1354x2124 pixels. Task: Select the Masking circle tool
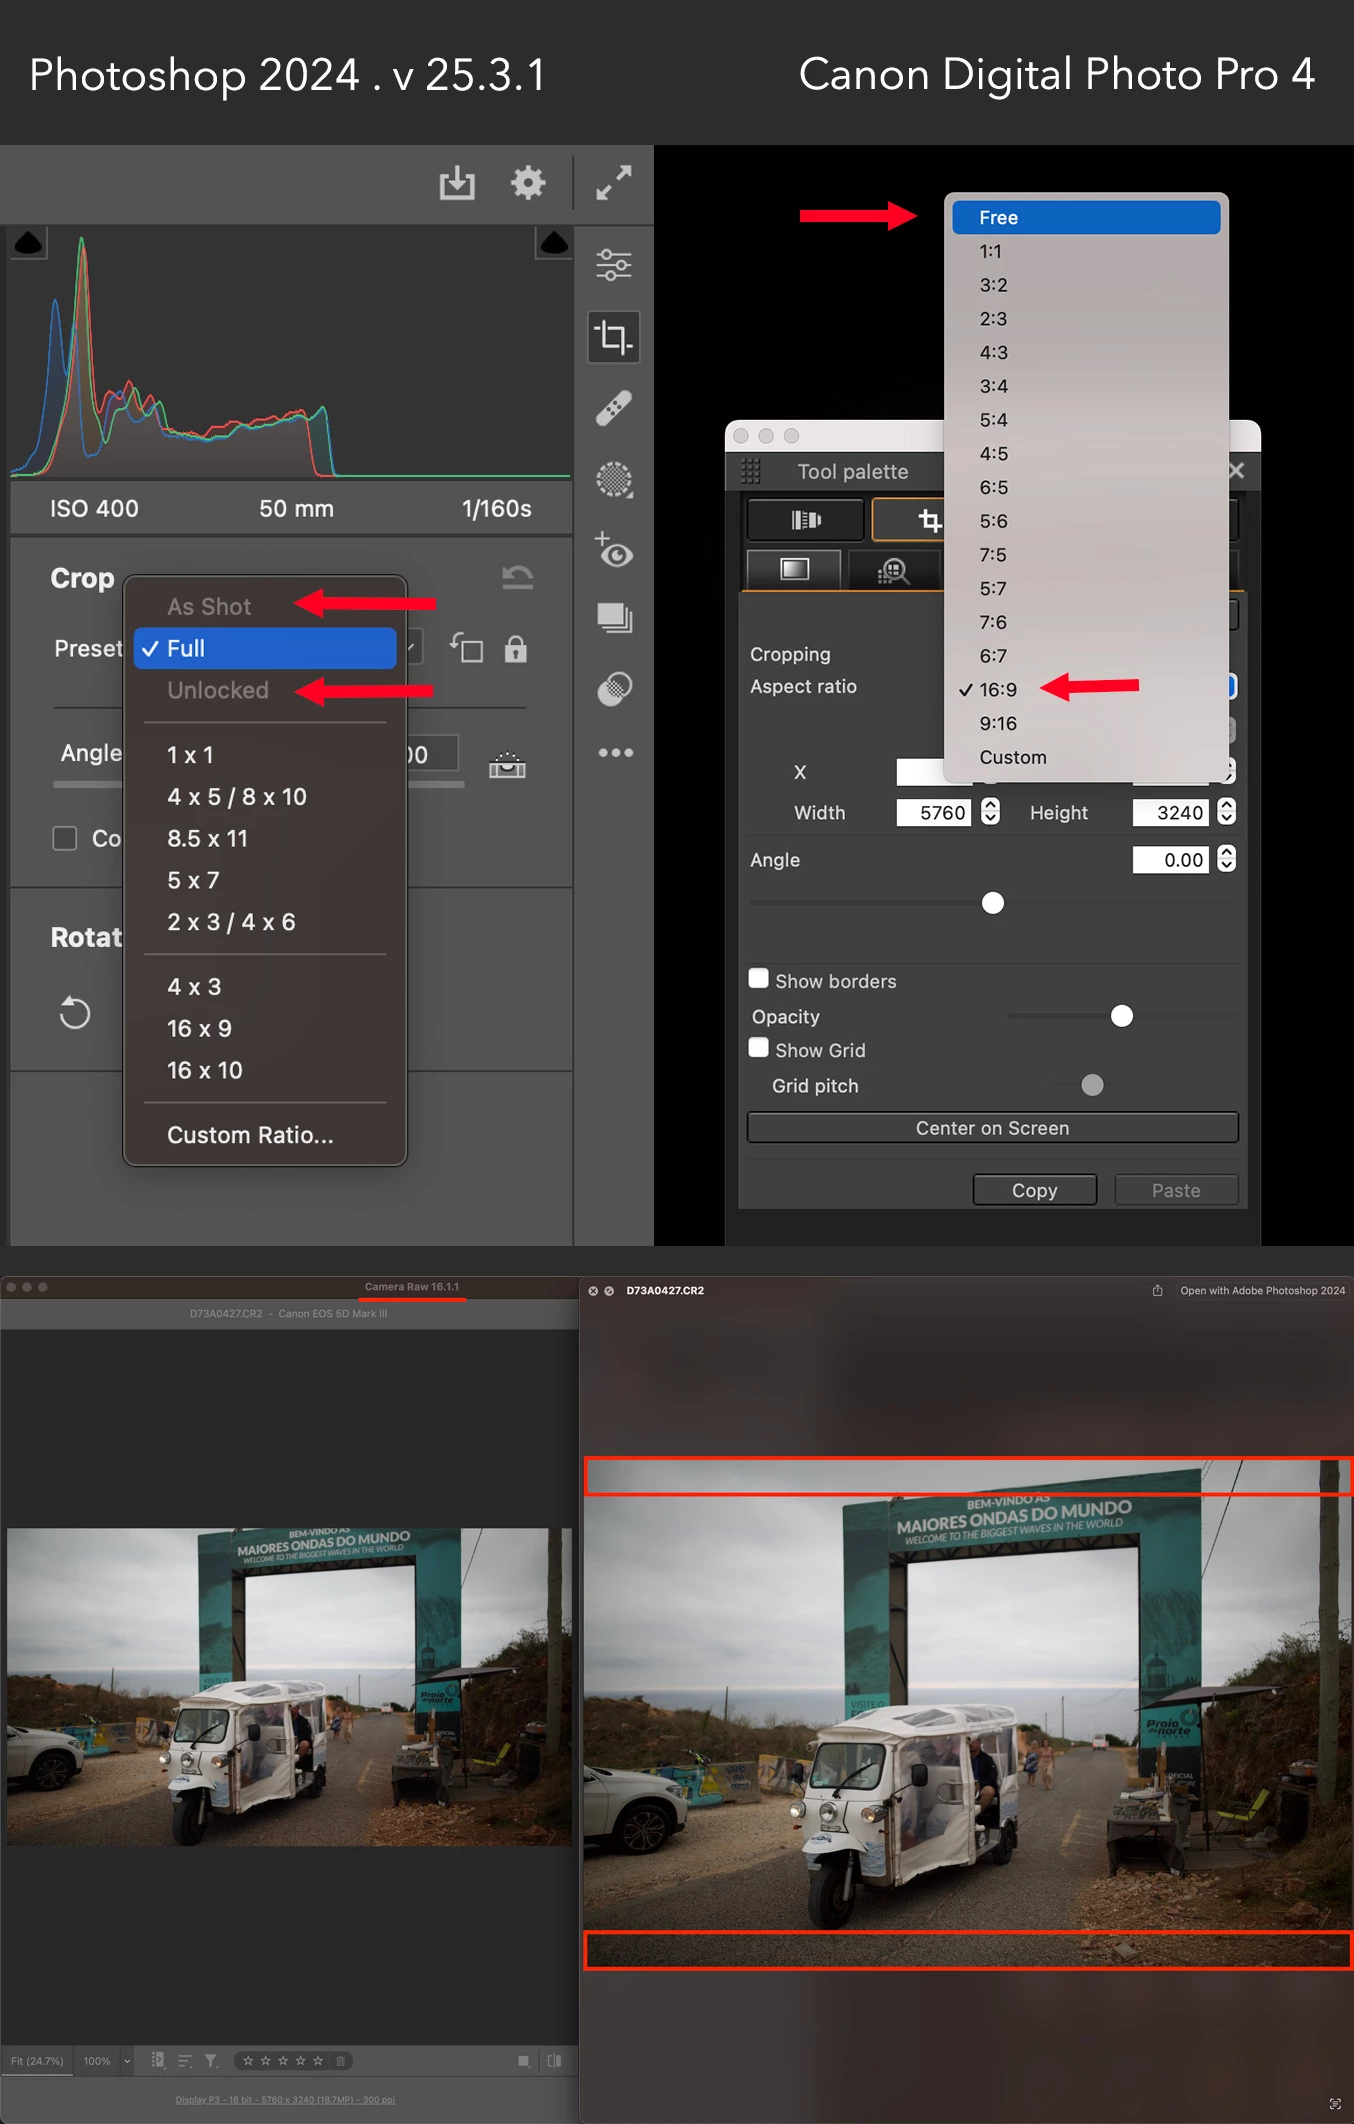point(614,480)
